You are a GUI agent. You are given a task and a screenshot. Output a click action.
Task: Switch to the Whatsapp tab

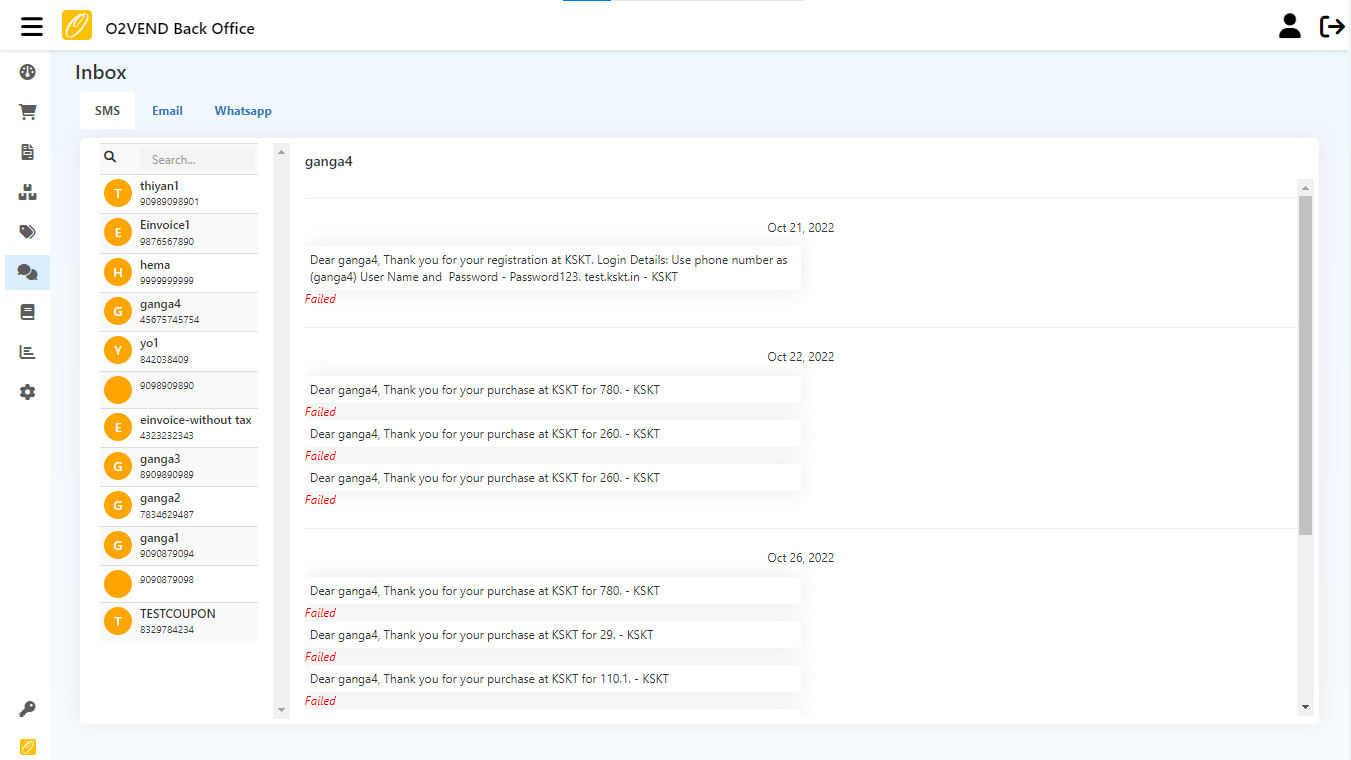243,111
